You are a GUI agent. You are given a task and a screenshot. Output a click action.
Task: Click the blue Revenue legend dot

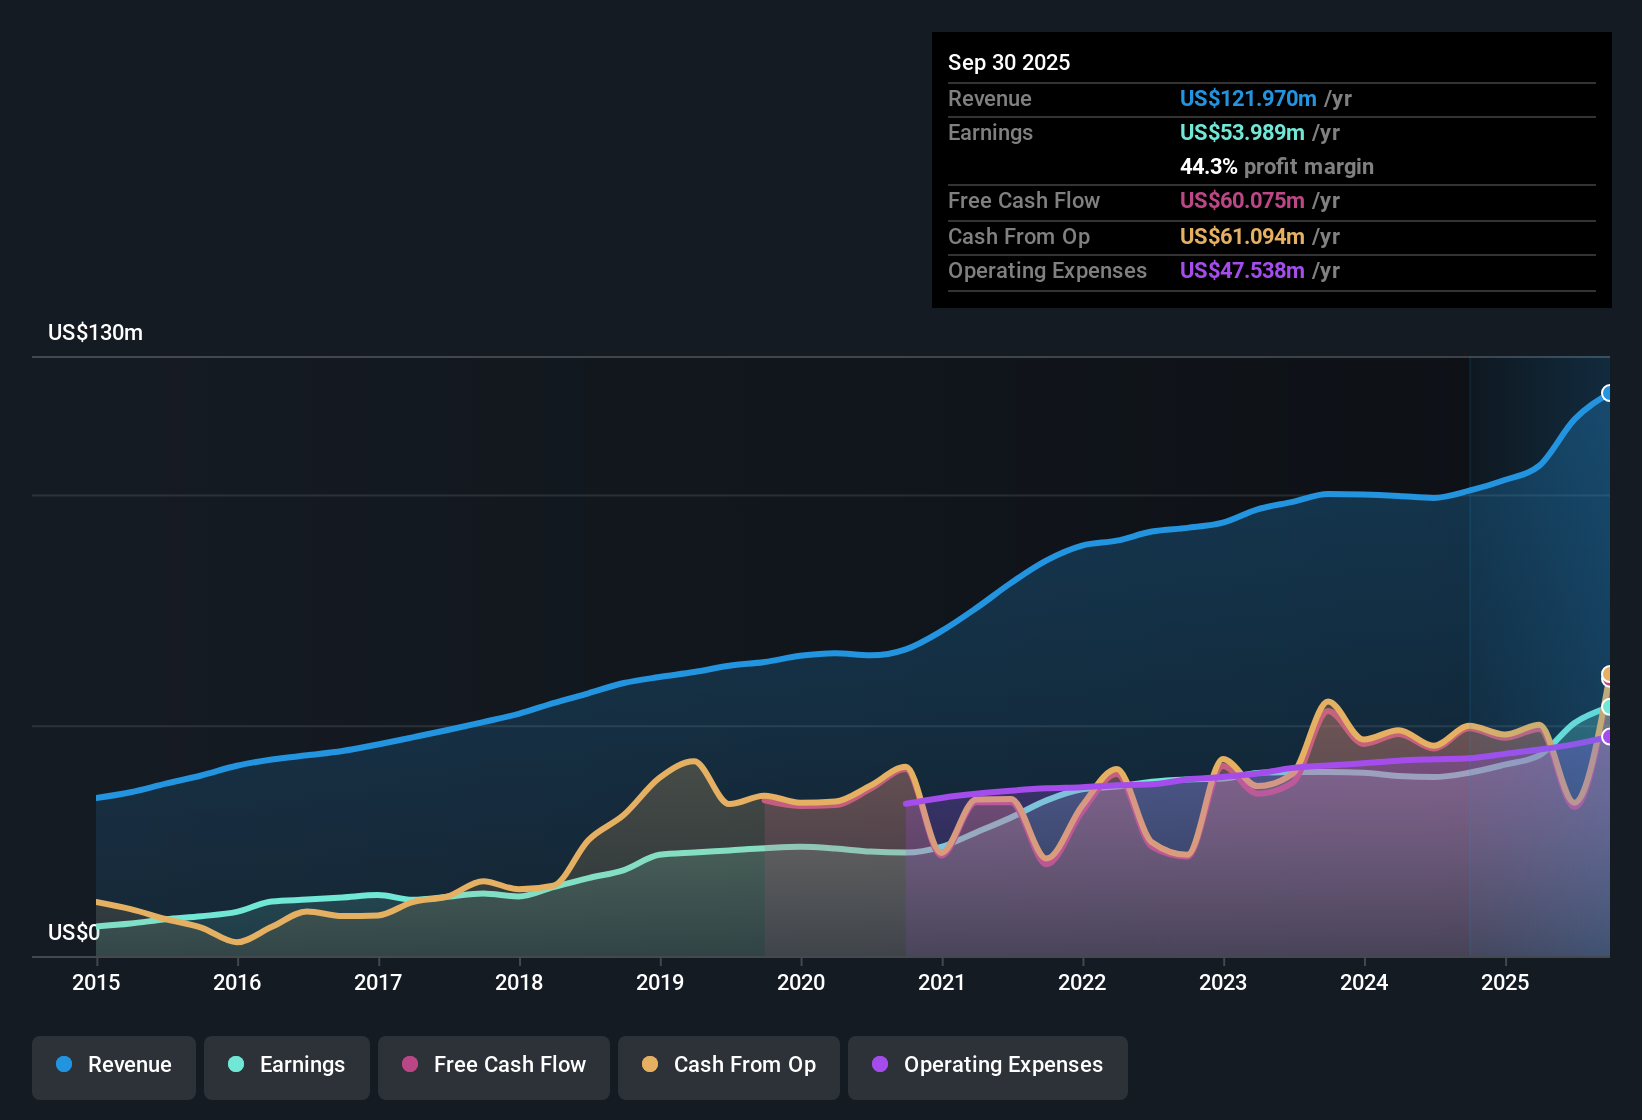64,1064
